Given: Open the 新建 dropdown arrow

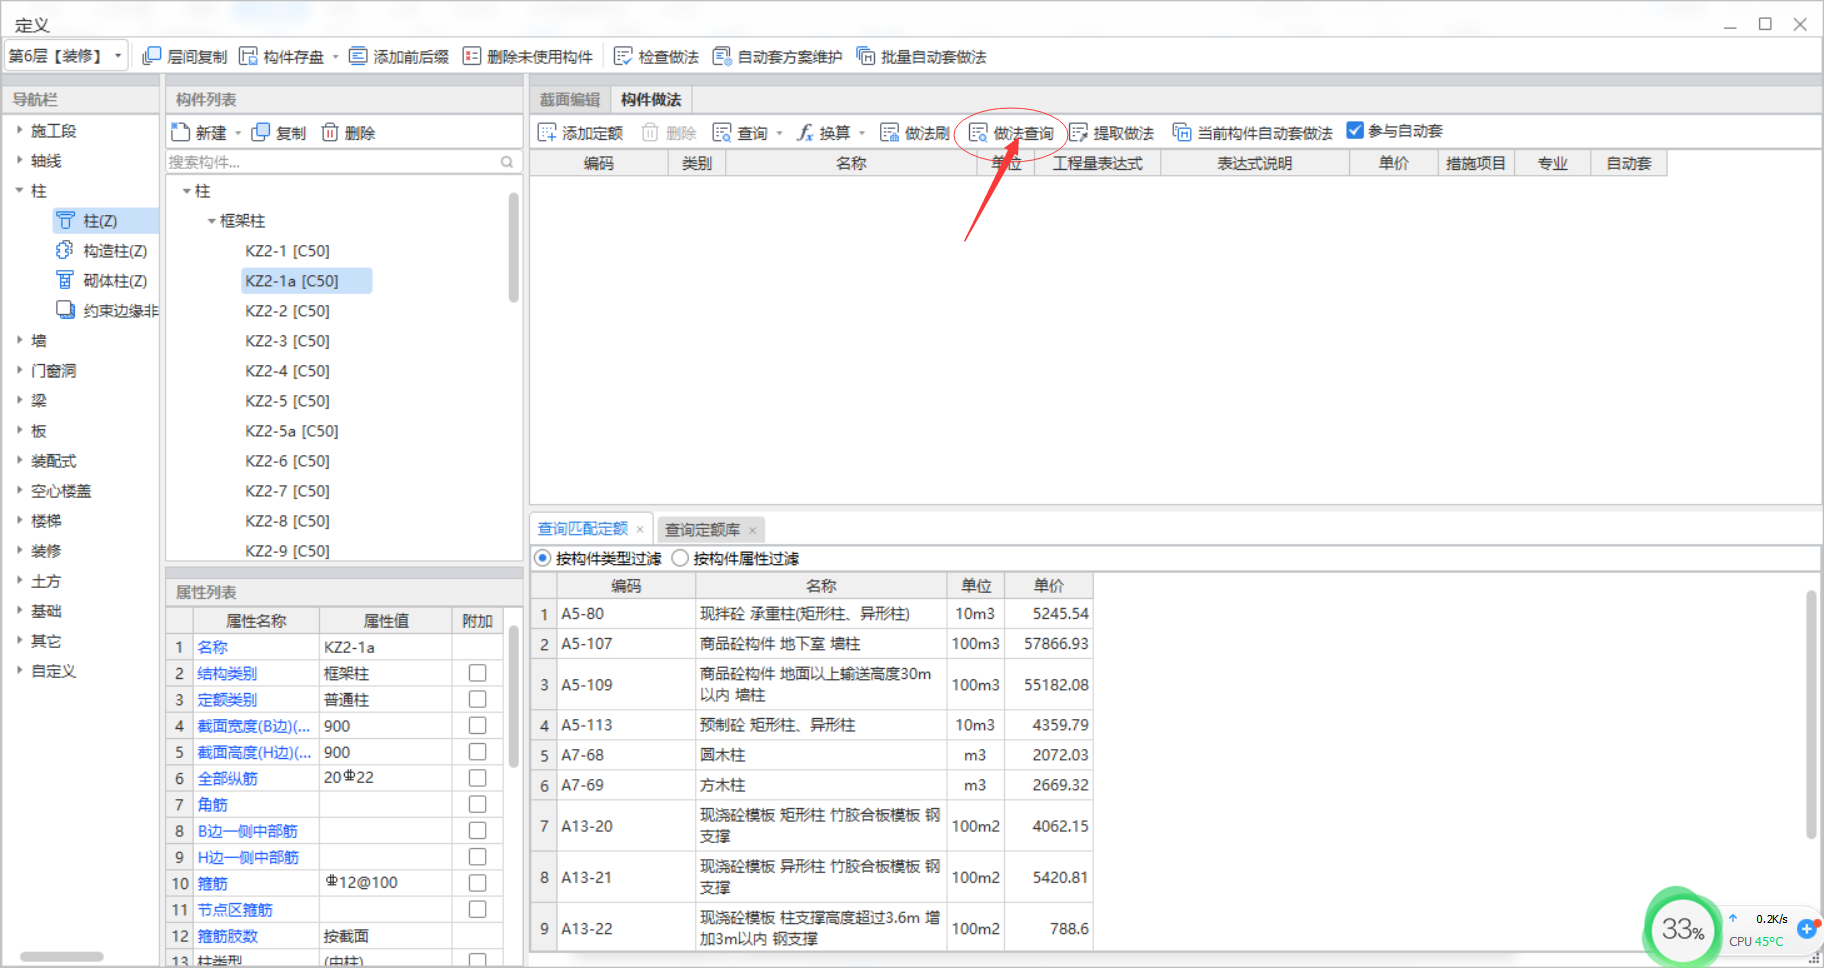Looking at the screenshot, I should point(238,133).
